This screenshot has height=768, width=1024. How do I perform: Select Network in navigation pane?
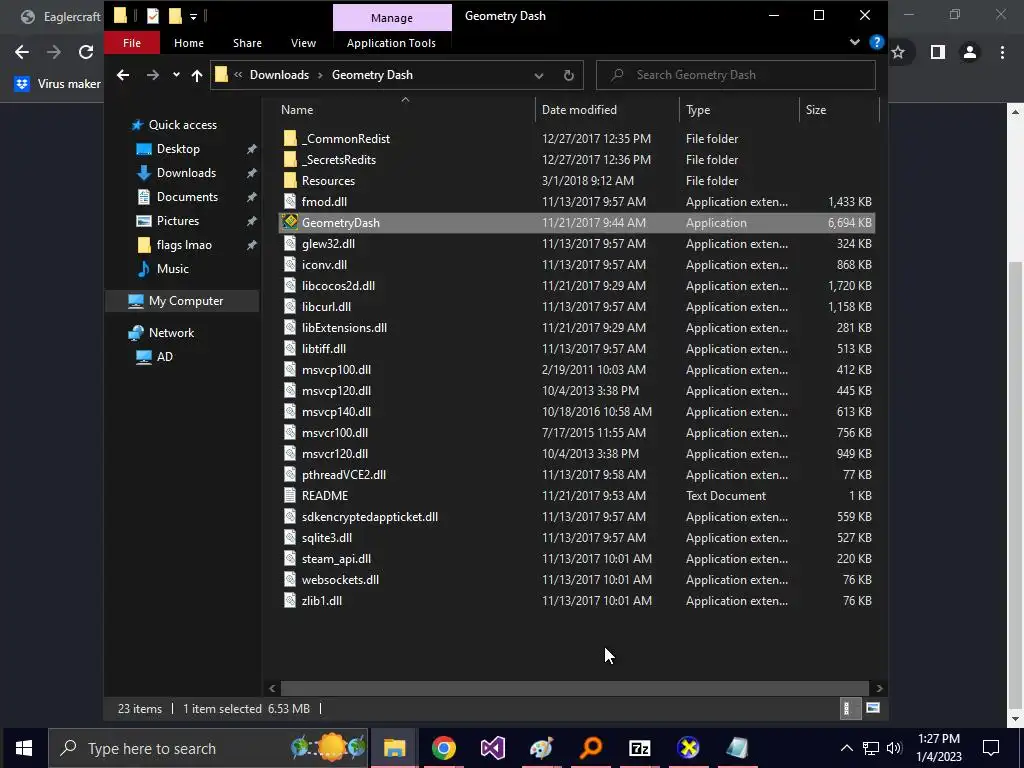(x=171, y=333)
